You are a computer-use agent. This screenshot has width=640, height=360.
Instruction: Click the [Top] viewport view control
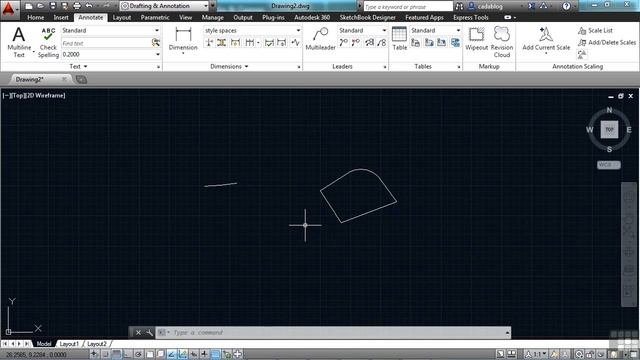pyautogui.click(x=17, y=96)
